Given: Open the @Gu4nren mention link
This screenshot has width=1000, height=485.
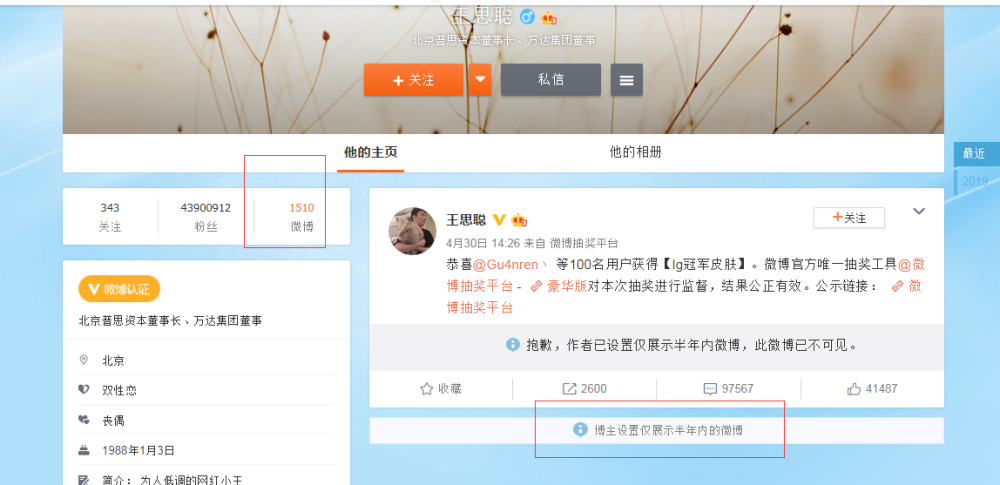Looking at the screenshot, I should (510, 264).
